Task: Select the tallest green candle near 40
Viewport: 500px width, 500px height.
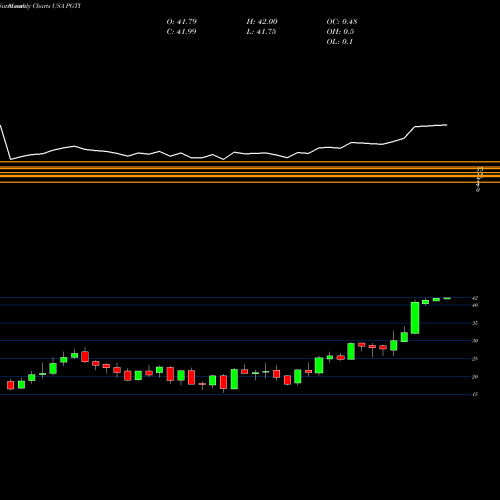Action: pos(415,317)
